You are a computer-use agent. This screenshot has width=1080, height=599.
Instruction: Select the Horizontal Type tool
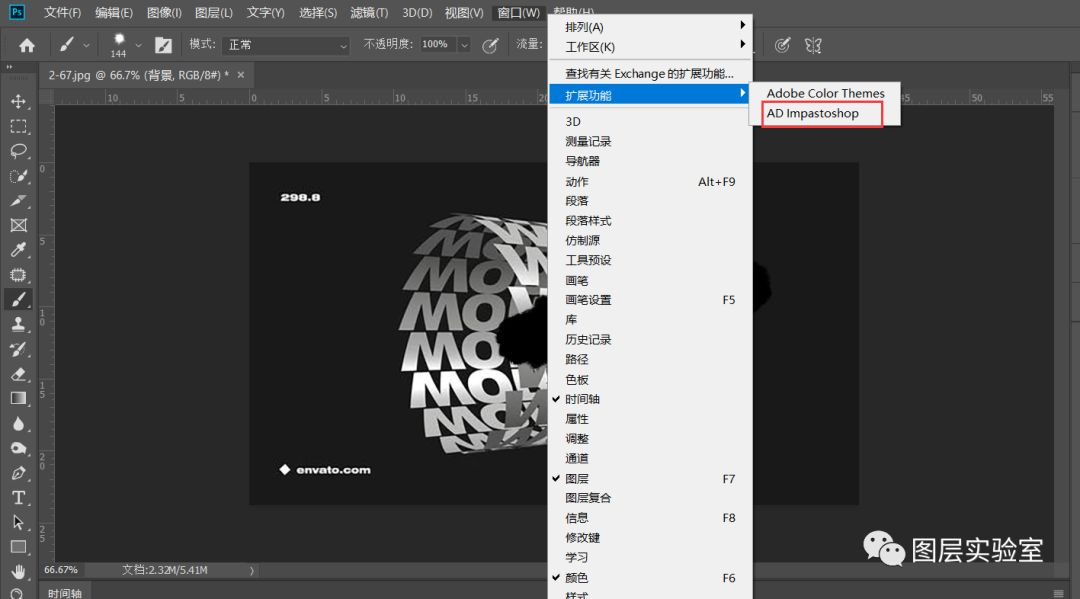click(19, 498)
